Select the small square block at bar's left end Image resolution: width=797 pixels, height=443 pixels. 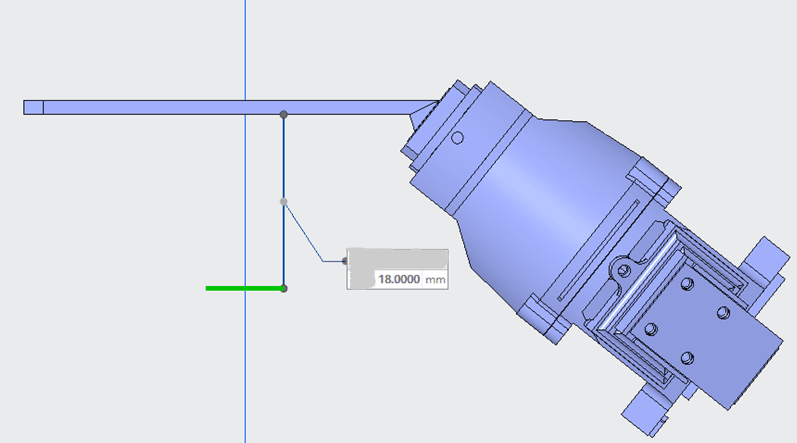(x=34, y=107)
